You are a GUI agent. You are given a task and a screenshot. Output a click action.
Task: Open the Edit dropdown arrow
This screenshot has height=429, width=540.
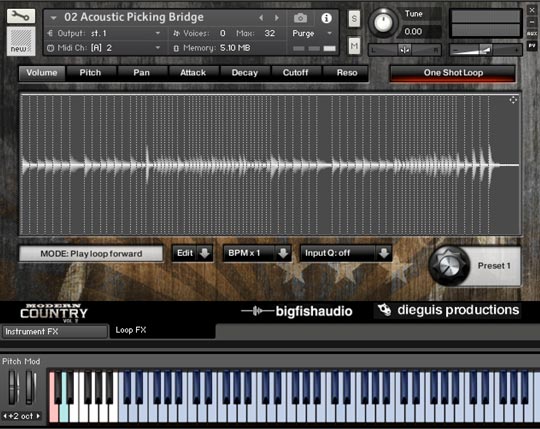(205, 253)
